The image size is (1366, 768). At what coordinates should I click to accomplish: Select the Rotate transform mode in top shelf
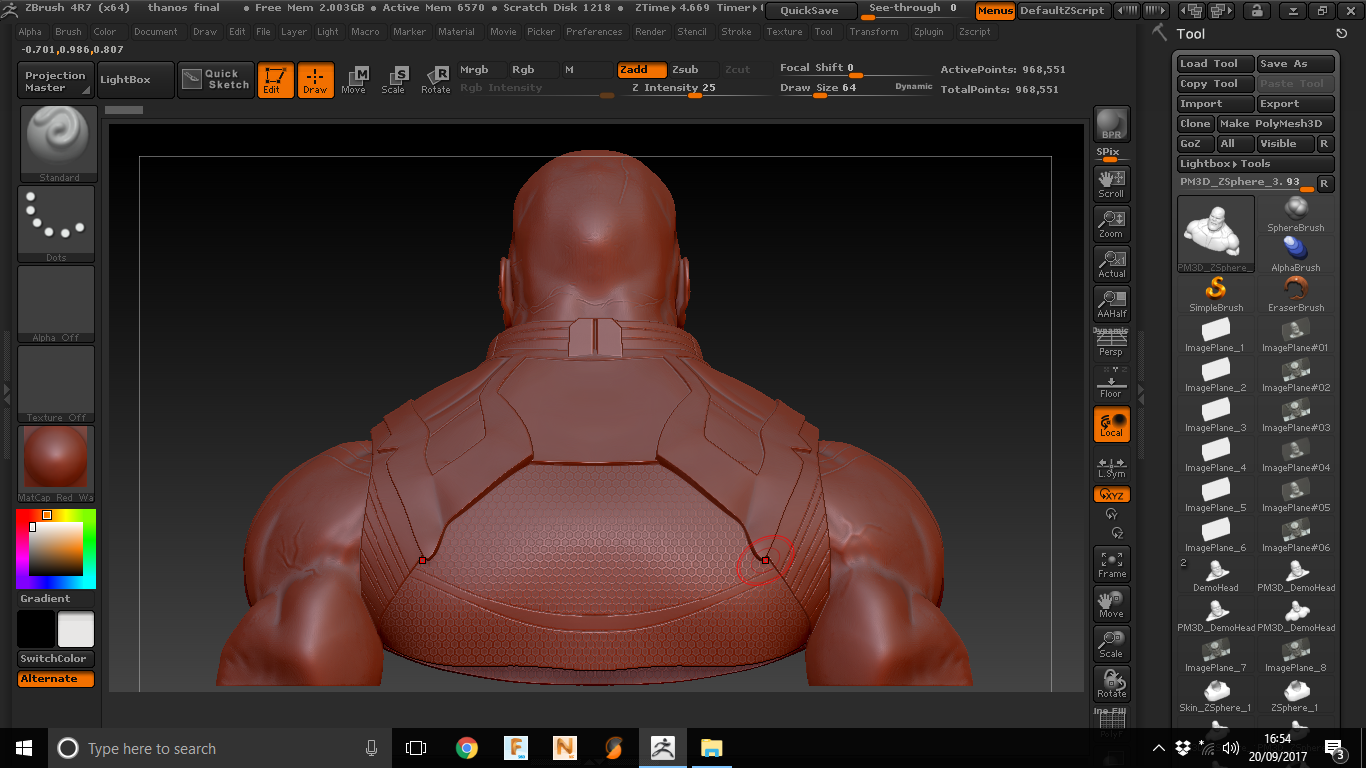(435, 80)
